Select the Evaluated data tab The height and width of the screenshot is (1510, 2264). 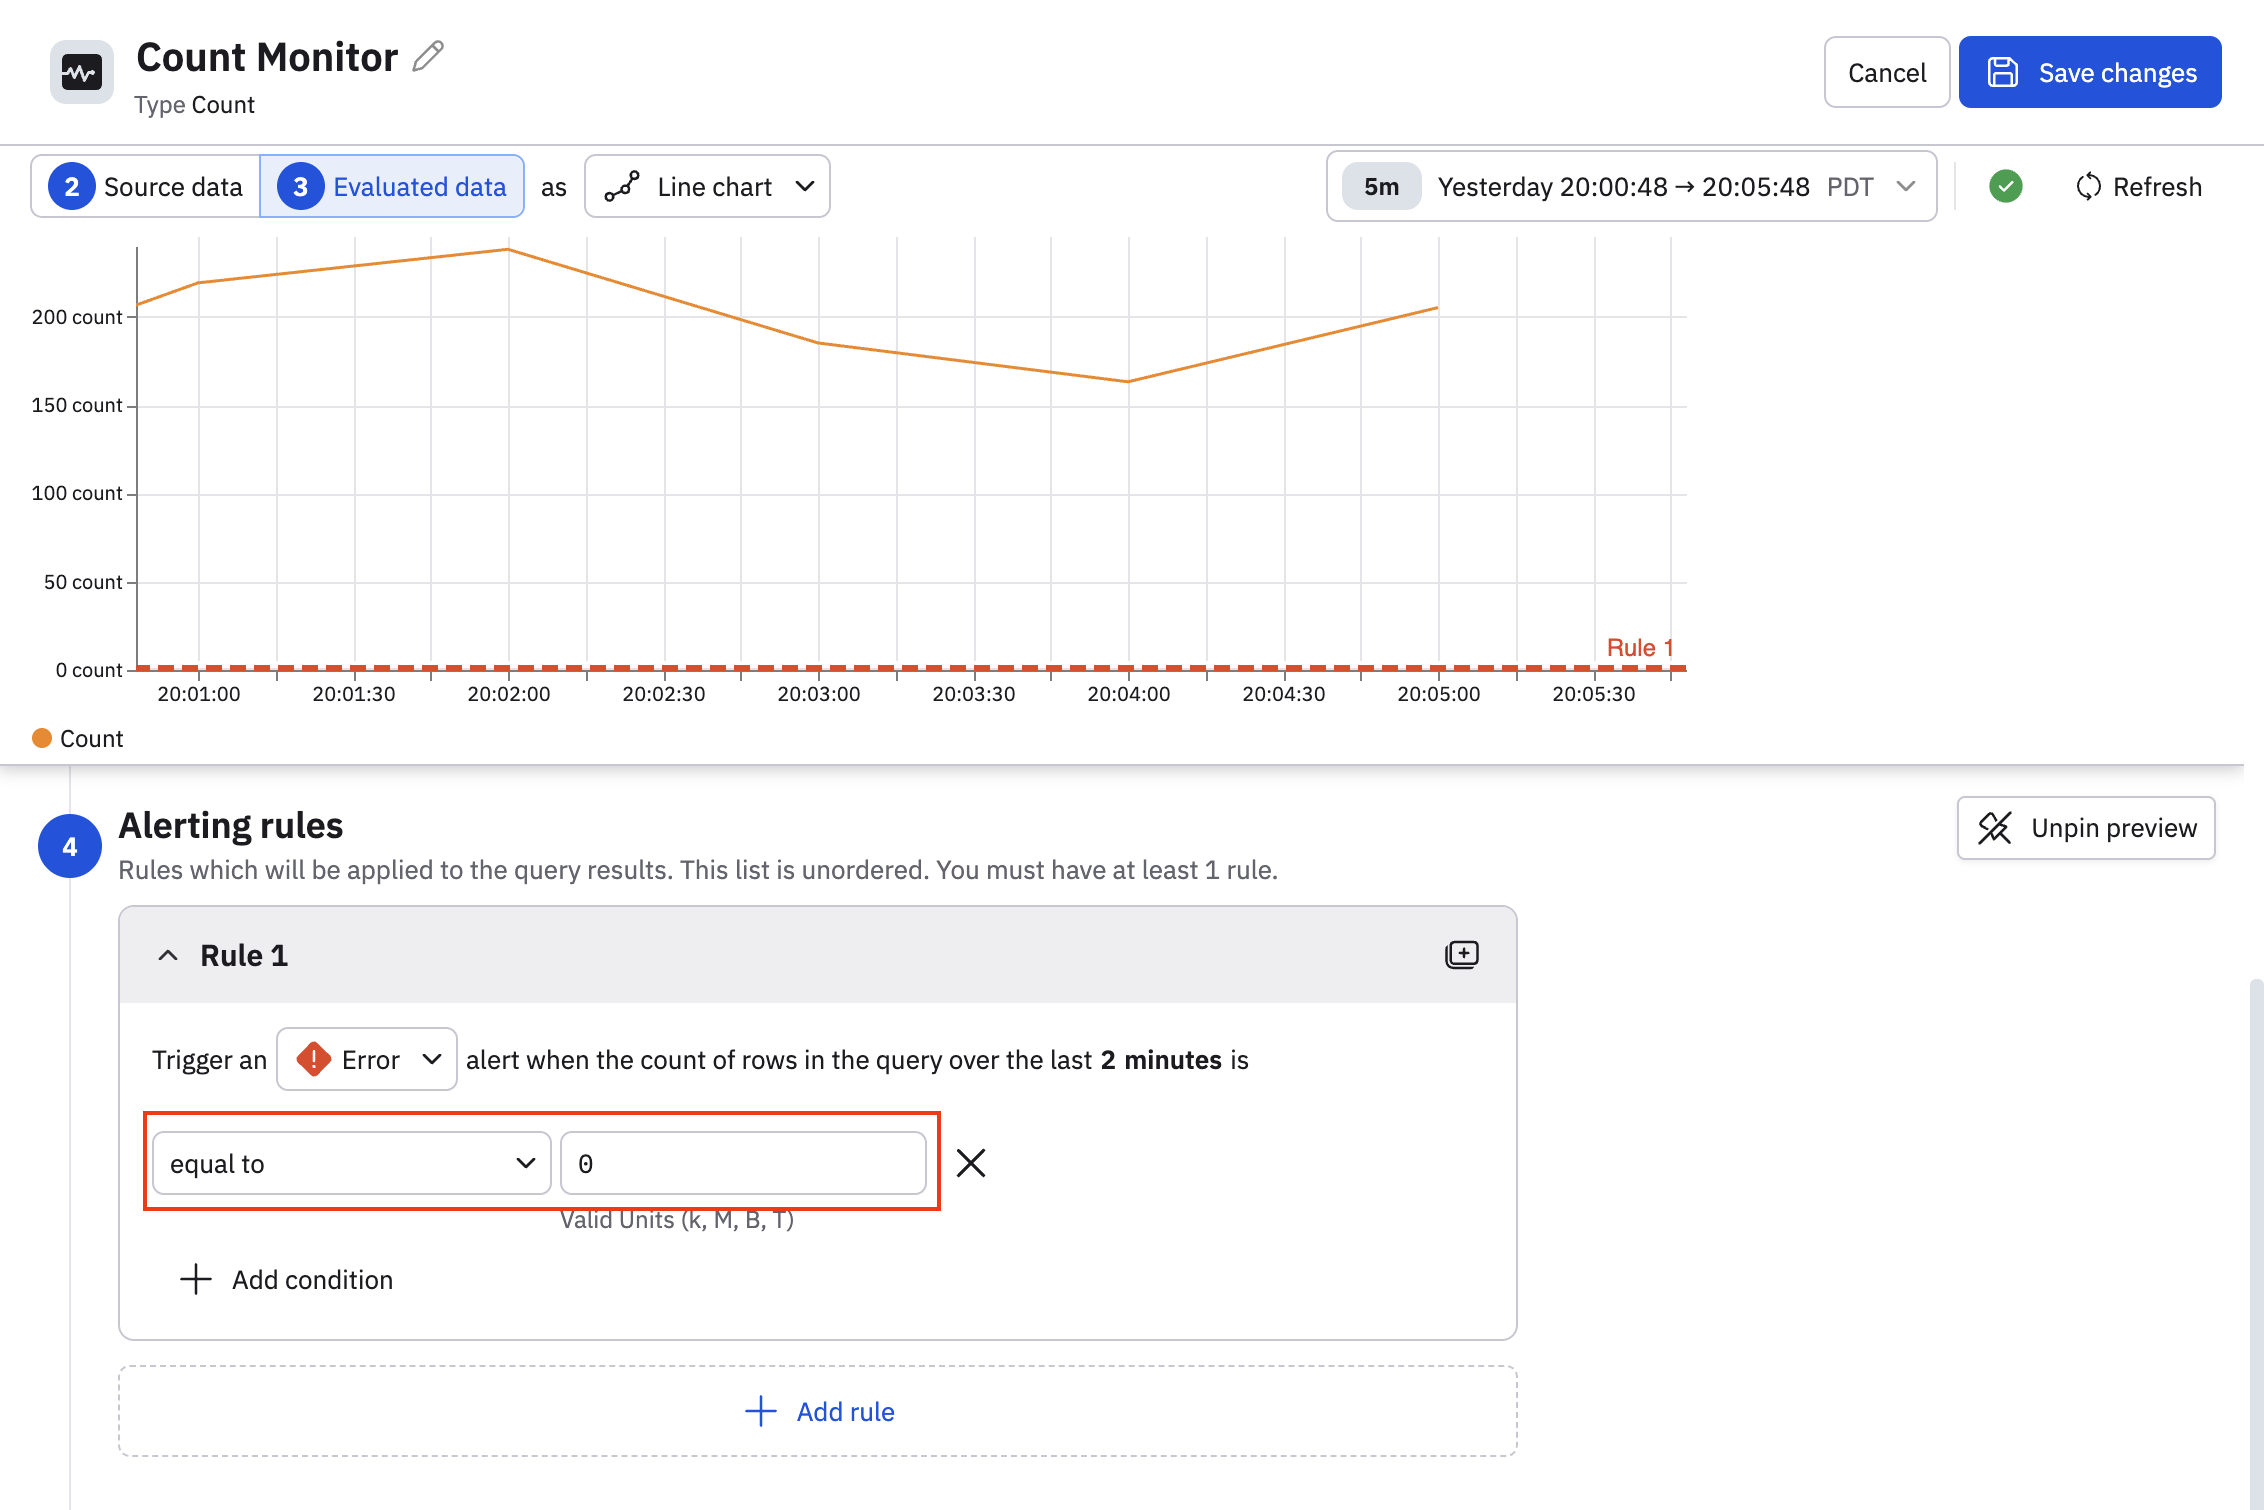(392, 186)
